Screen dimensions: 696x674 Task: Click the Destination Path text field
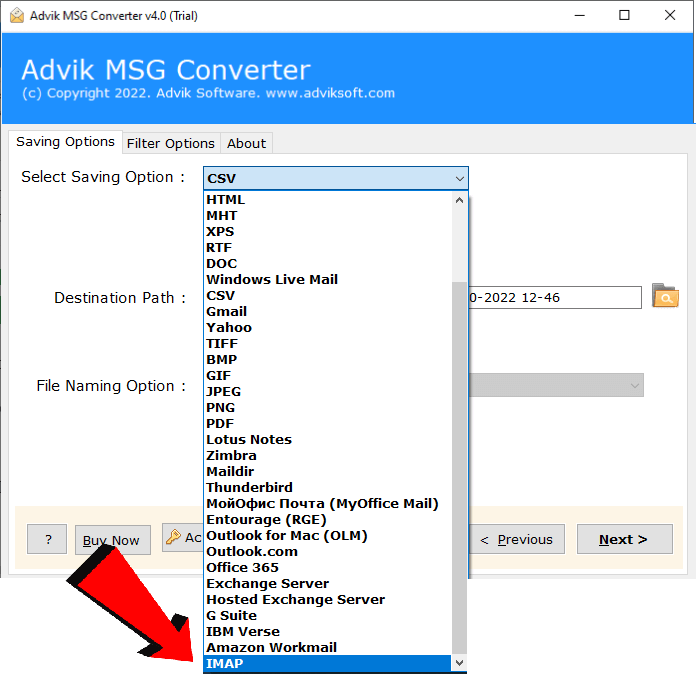(x=555, y=297)
